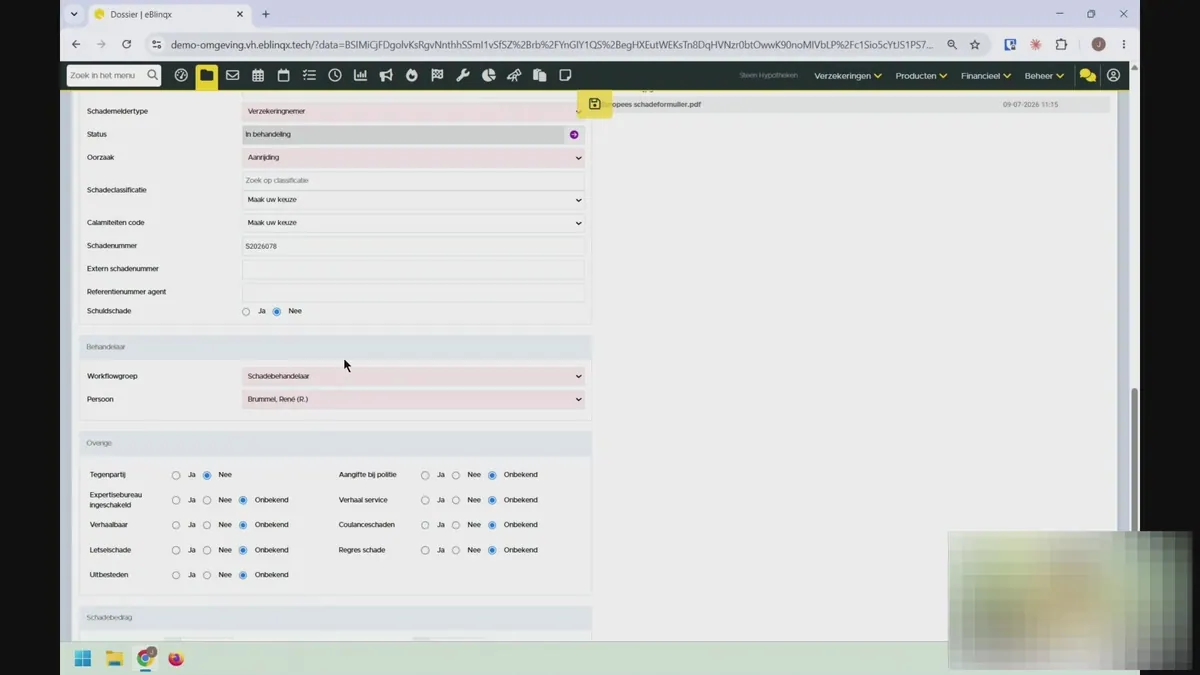
Task: Open the mail envelope icon
Action: (x=232, y=75)
